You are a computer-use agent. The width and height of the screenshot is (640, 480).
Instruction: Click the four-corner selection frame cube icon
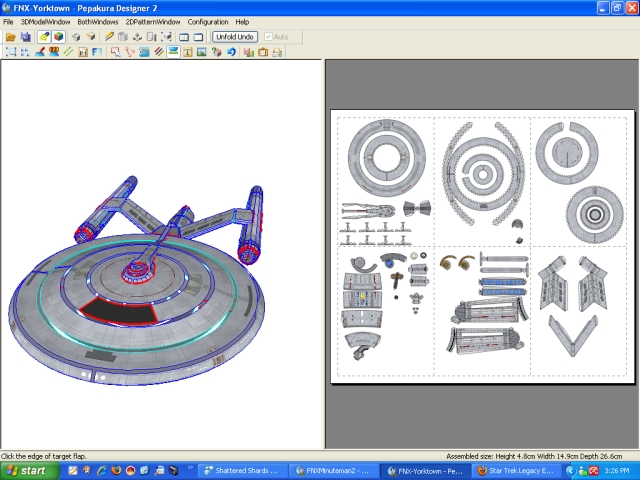click(x=166, y=37)
